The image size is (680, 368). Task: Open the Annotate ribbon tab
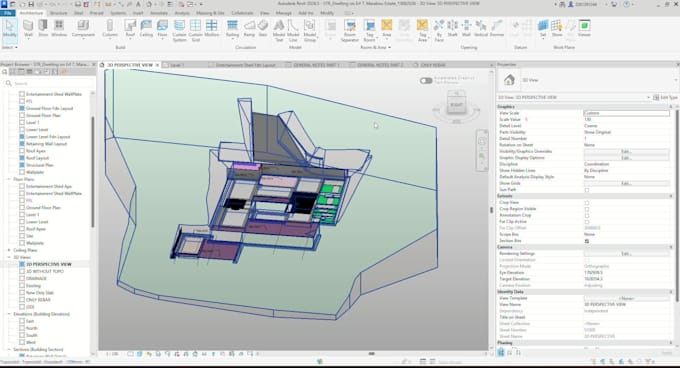pyautogui.click(x=159, y=13)
